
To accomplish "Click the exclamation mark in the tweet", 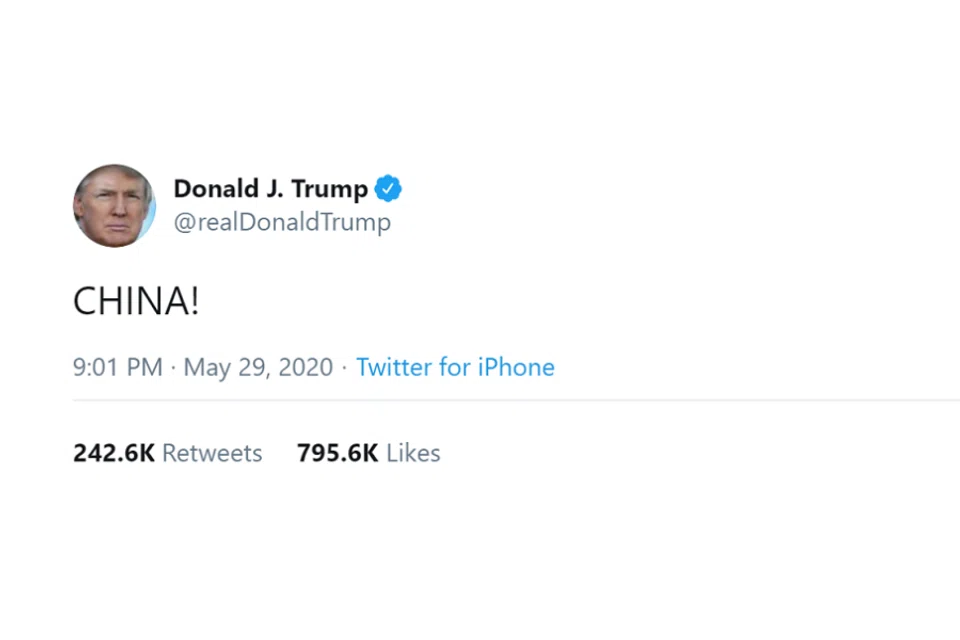I will [x=194, y=301].
